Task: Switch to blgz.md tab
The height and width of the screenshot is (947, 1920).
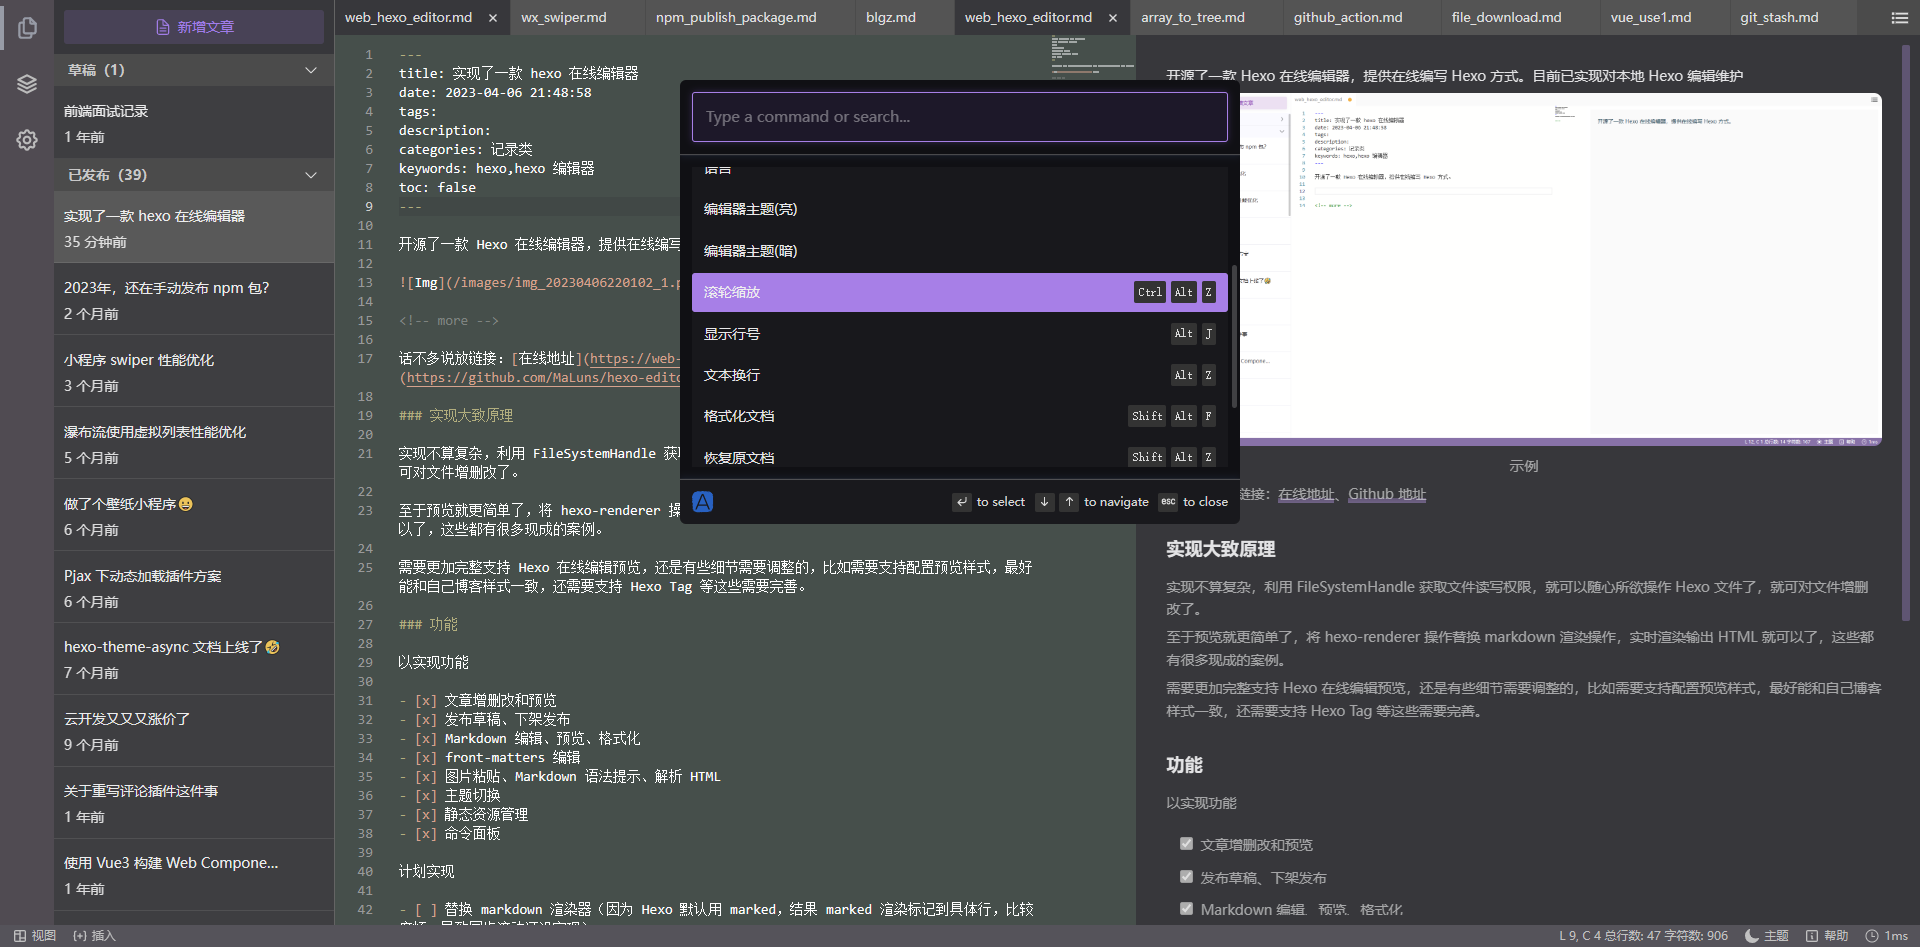Action: pos(903,18)
